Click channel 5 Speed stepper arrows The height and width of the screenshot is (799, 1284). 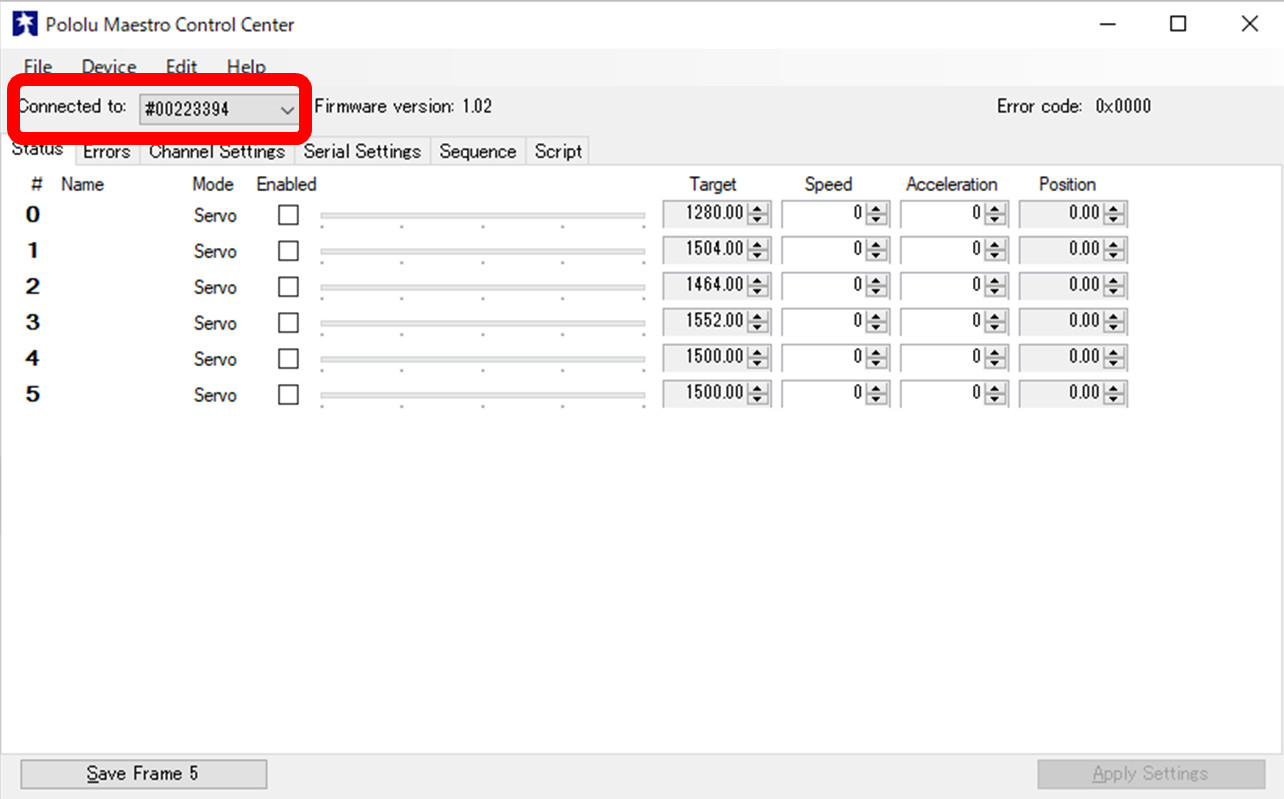point(877,393)
